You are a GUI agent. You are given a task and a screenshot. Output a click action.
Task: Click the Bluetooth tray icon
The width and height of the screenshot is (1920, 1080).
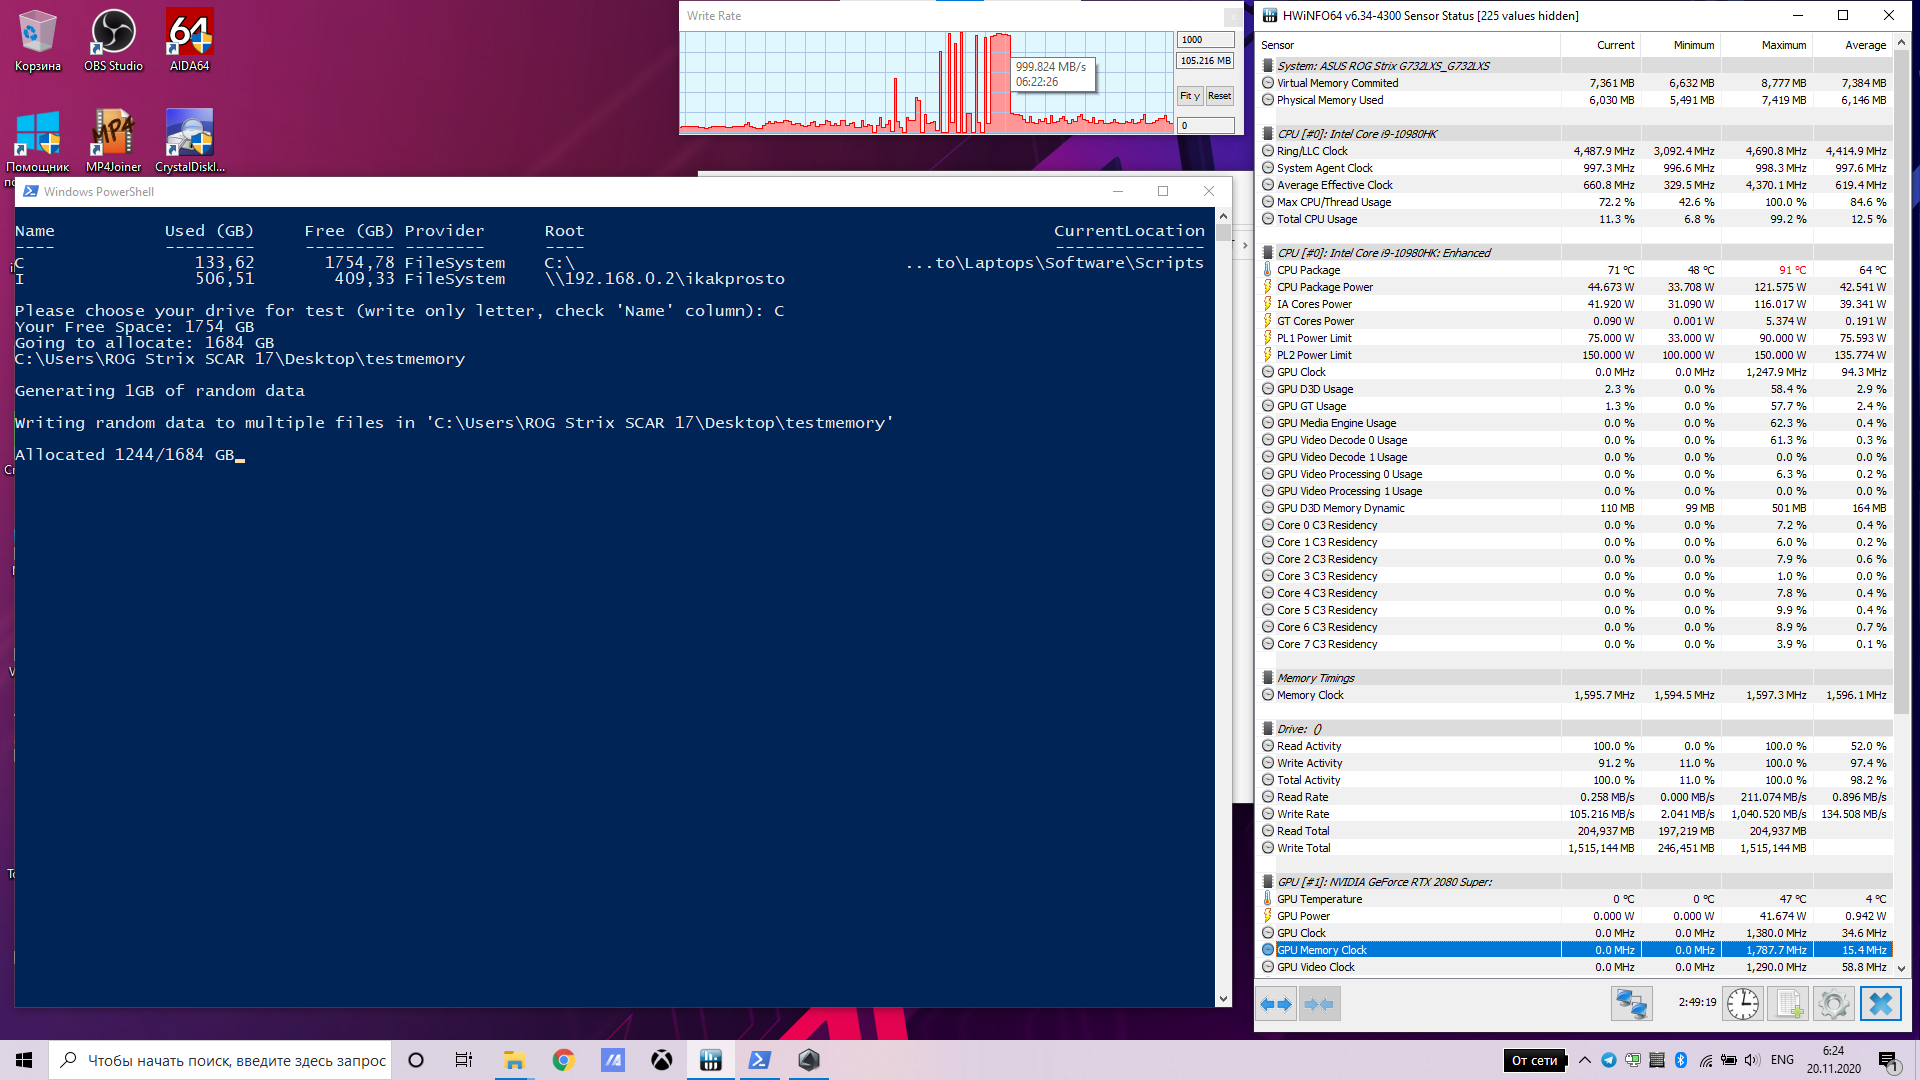[1681, 1060]
